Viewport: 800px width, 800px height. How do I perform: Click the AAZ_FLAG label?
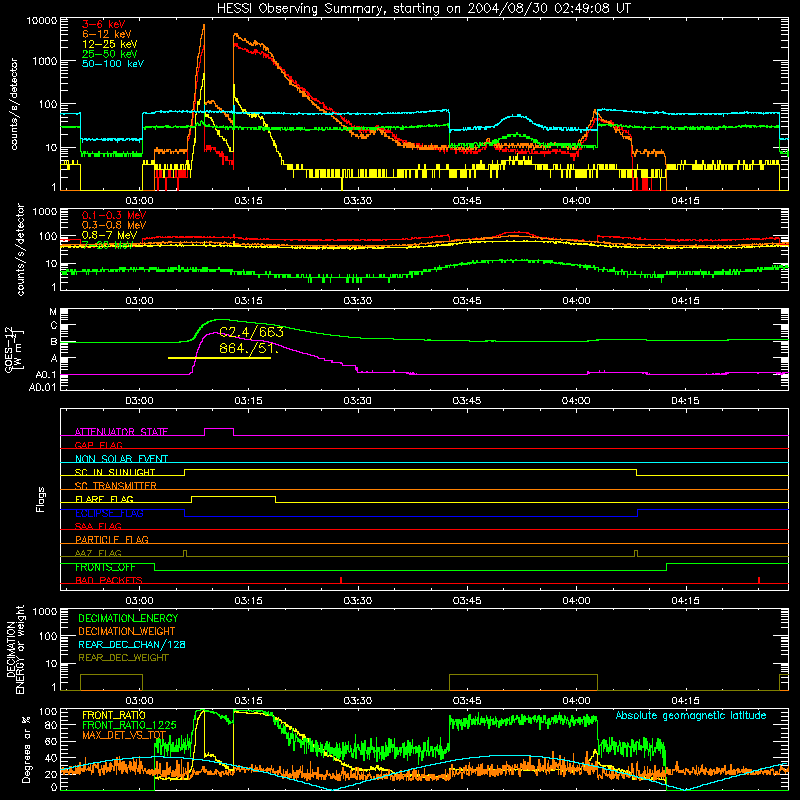98,553
